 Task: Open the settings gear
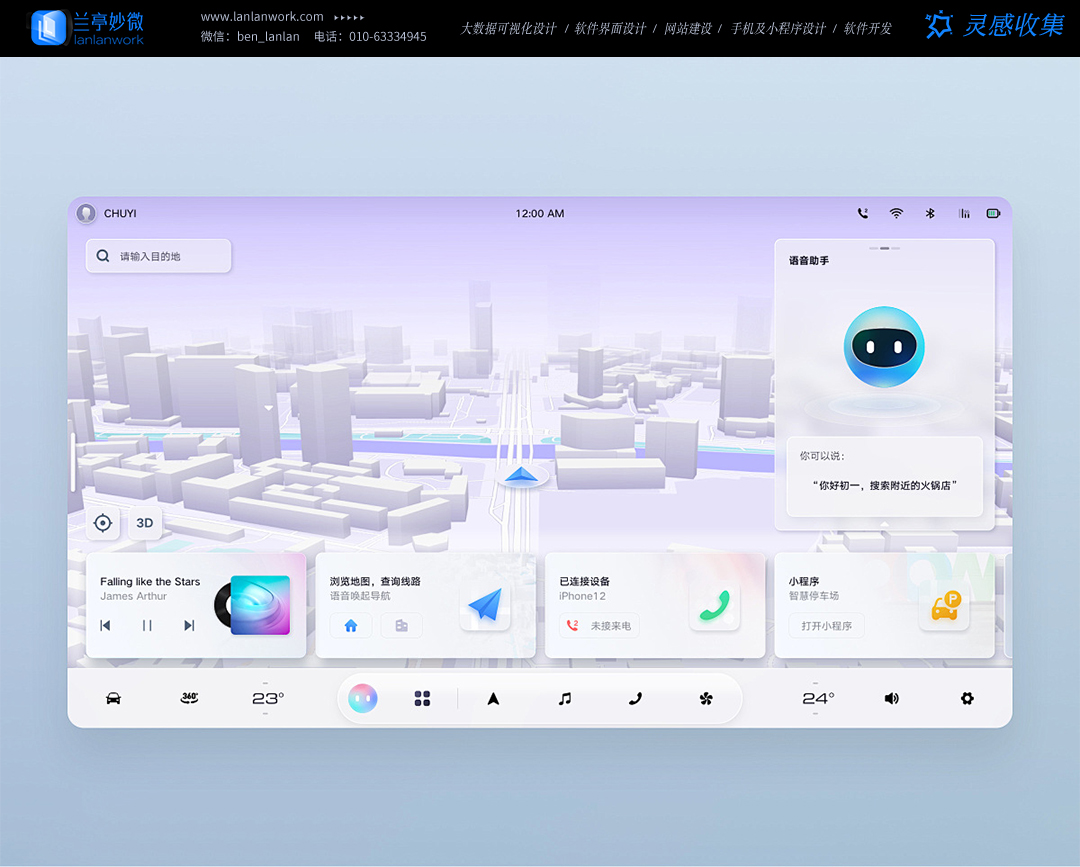pyautogui.click(x=967, y=698)
